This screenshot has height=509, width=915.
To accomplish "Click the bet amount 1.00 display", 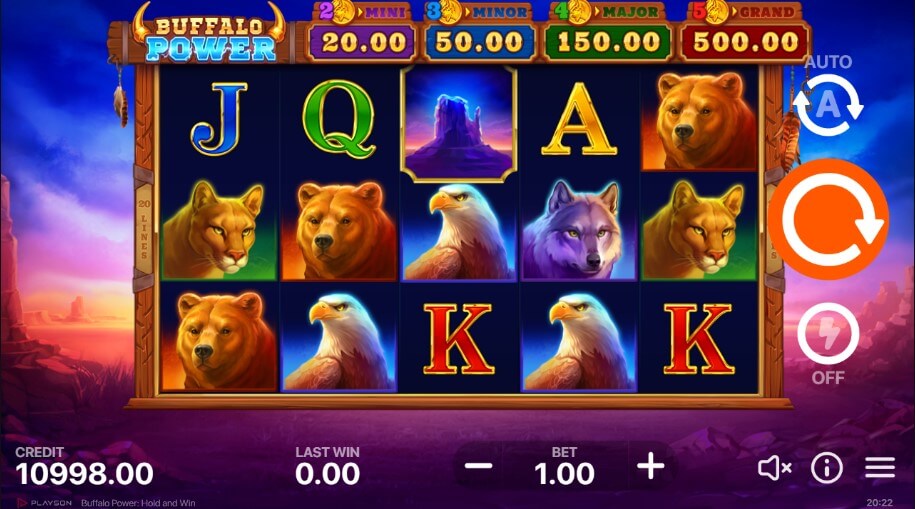I will click(x=564, y=473).
